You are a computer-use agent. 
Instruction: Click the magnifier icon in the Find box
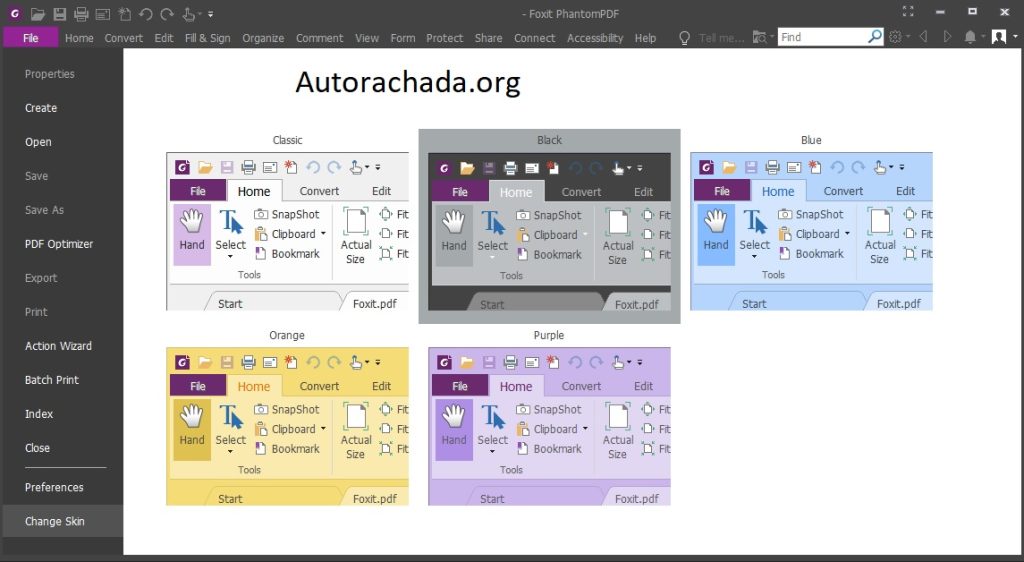click(875, 37)
